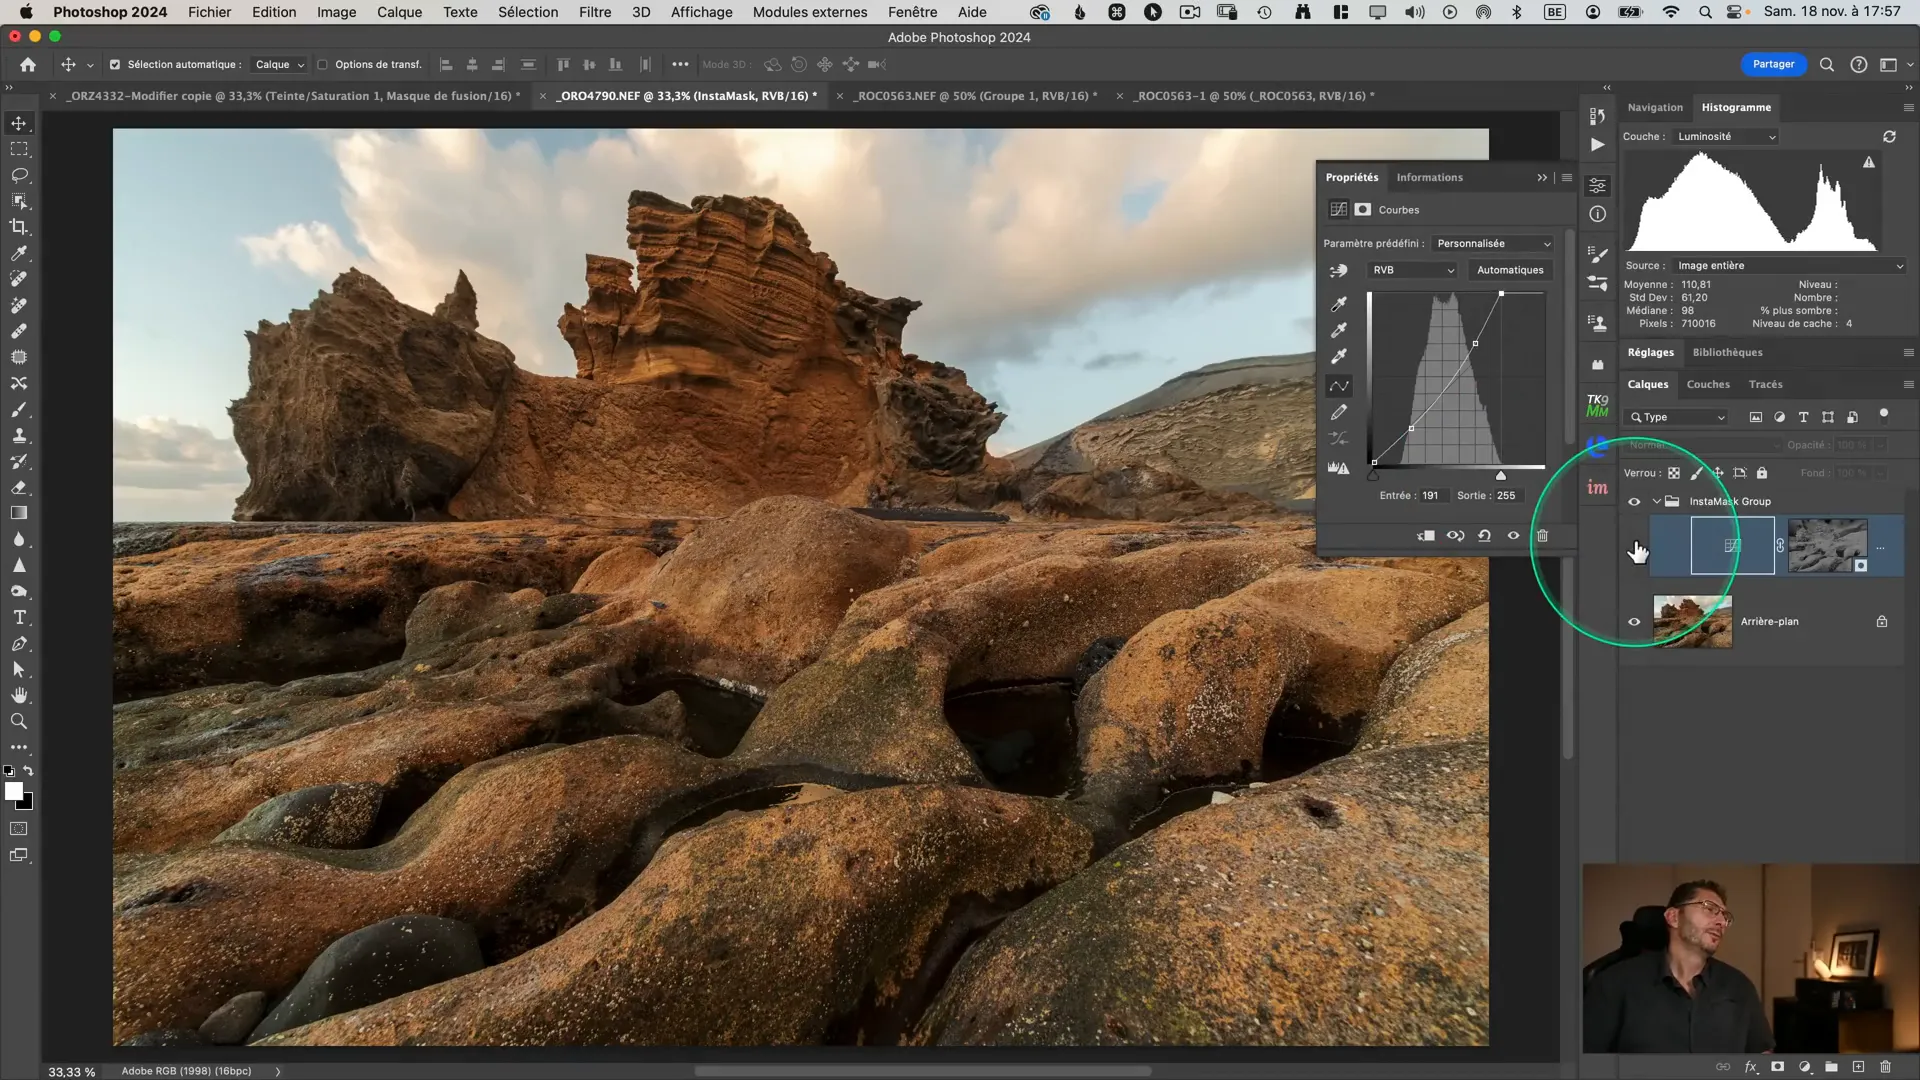This screenshot has height=1080, width=1920.
Task: Click the on-image adjustment hand tool
Action: click(1338, 270)
